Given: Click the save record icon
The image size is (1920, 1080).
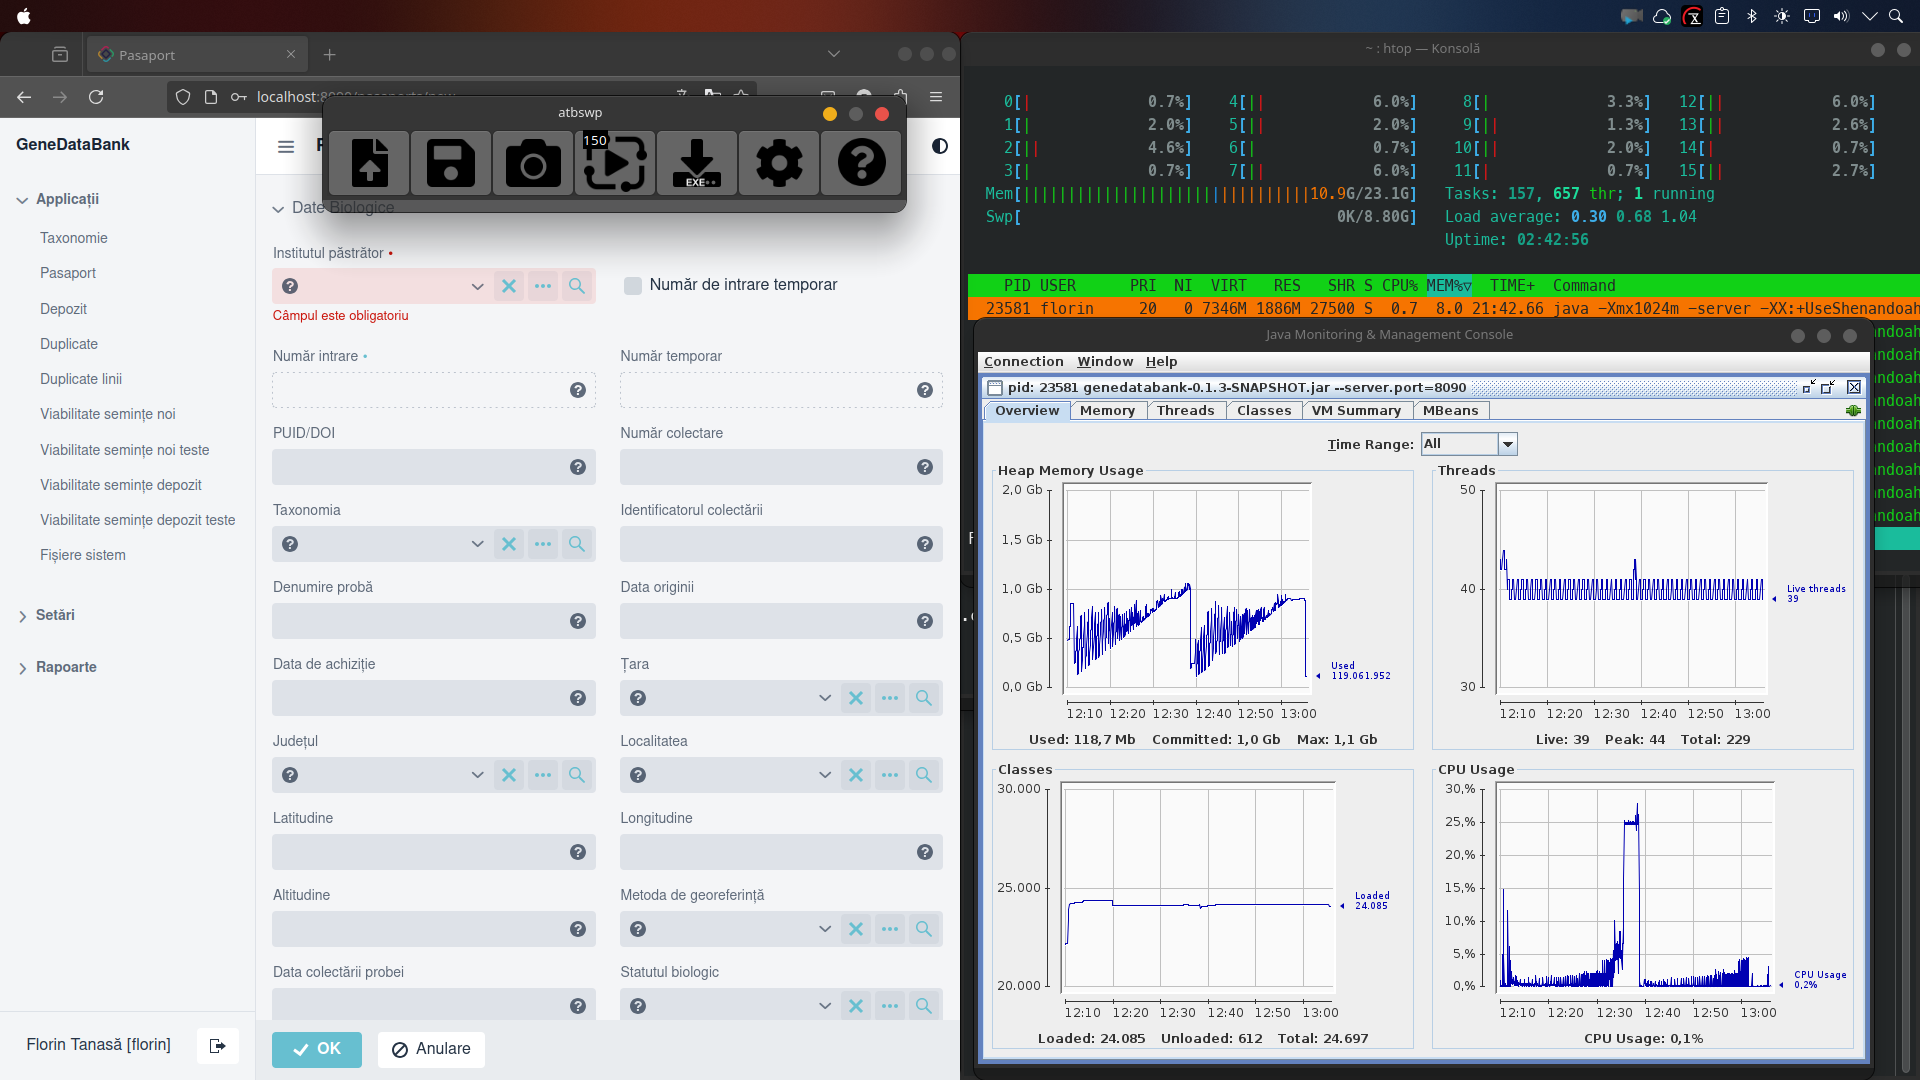Looking at the screenshot, I should (x=451, y=162).
